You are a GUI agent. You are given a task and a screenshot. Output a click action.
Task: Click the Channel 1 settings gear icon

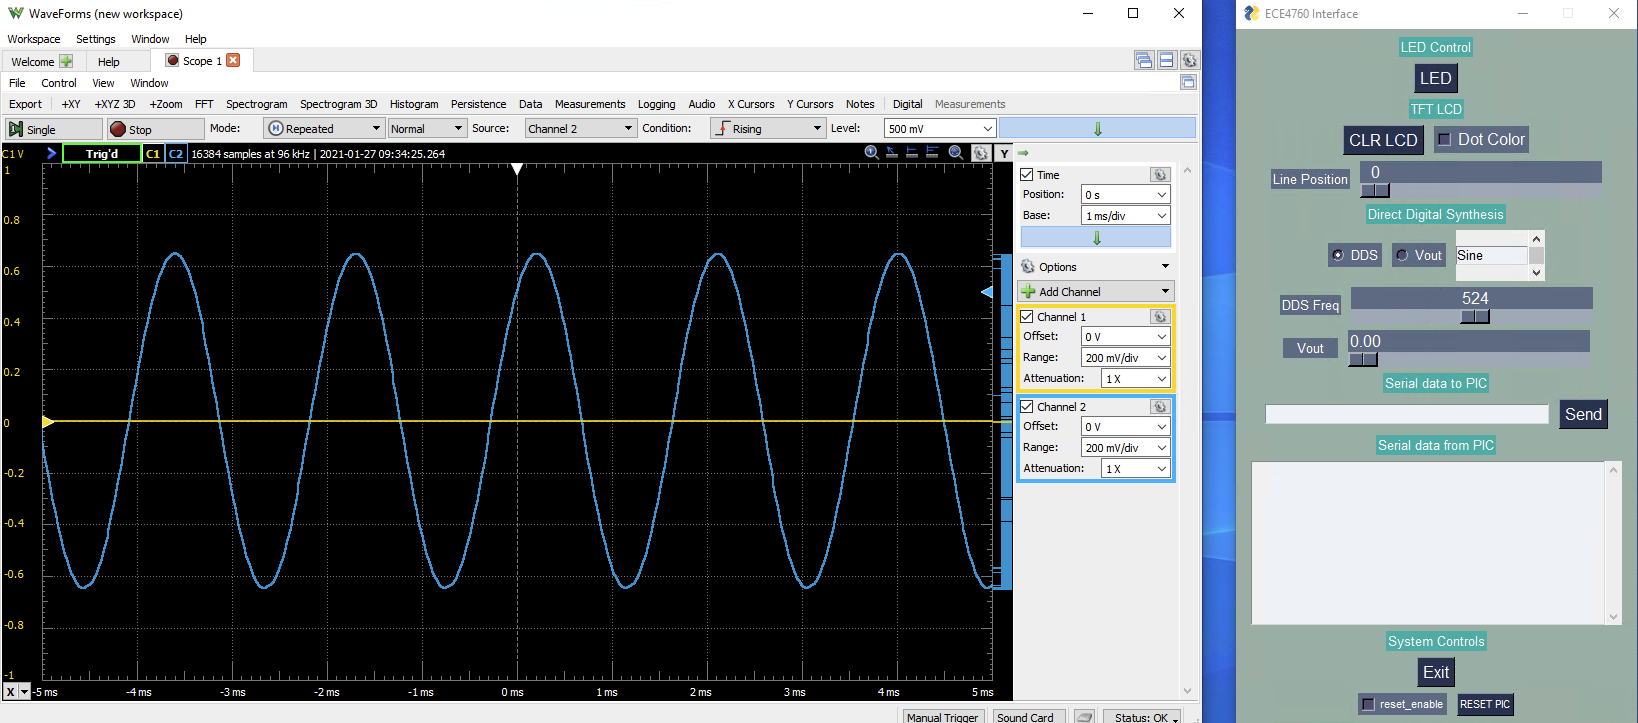1159,317
